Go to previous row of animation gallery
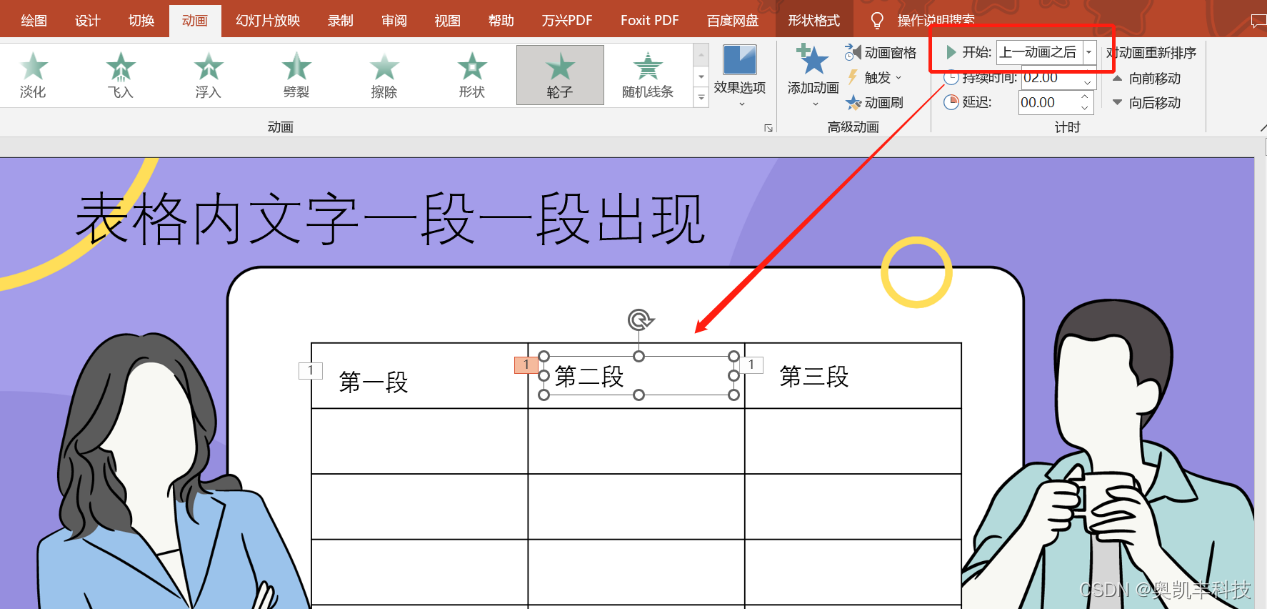Viewport: 1267px width, 609px height. click(x=701, y=54)
